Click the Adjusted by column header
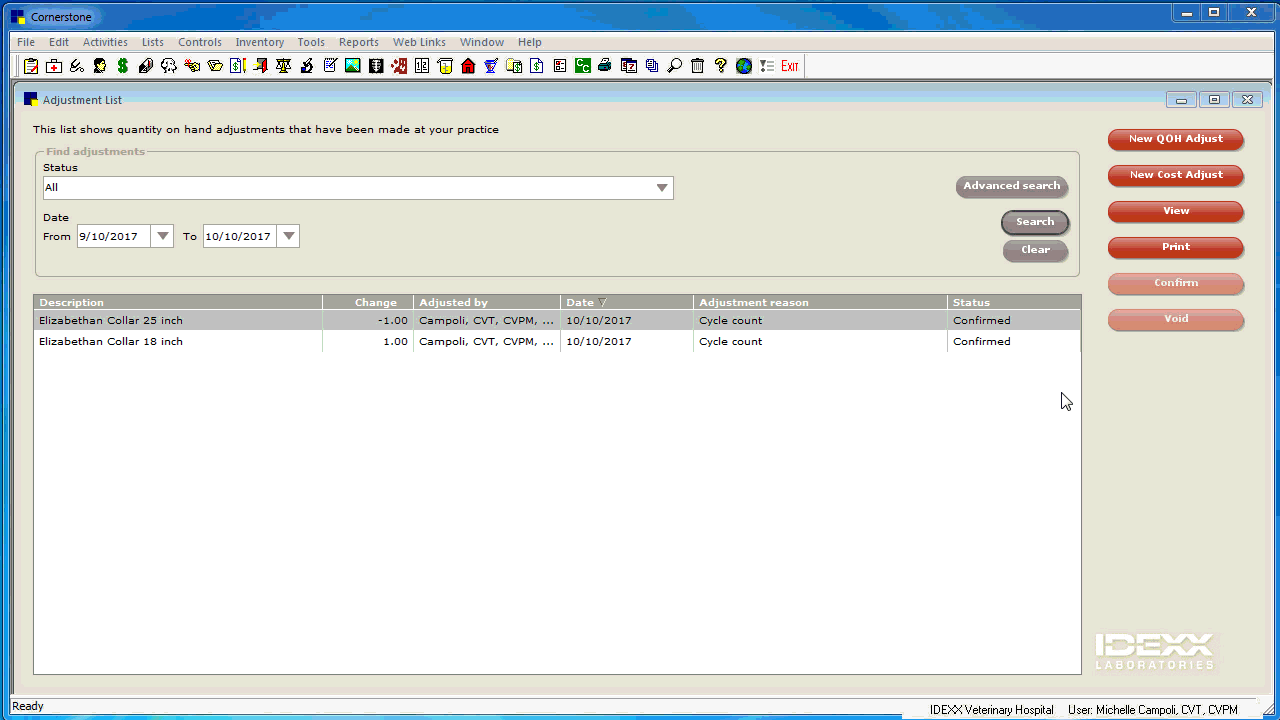 tap(487, 302)
